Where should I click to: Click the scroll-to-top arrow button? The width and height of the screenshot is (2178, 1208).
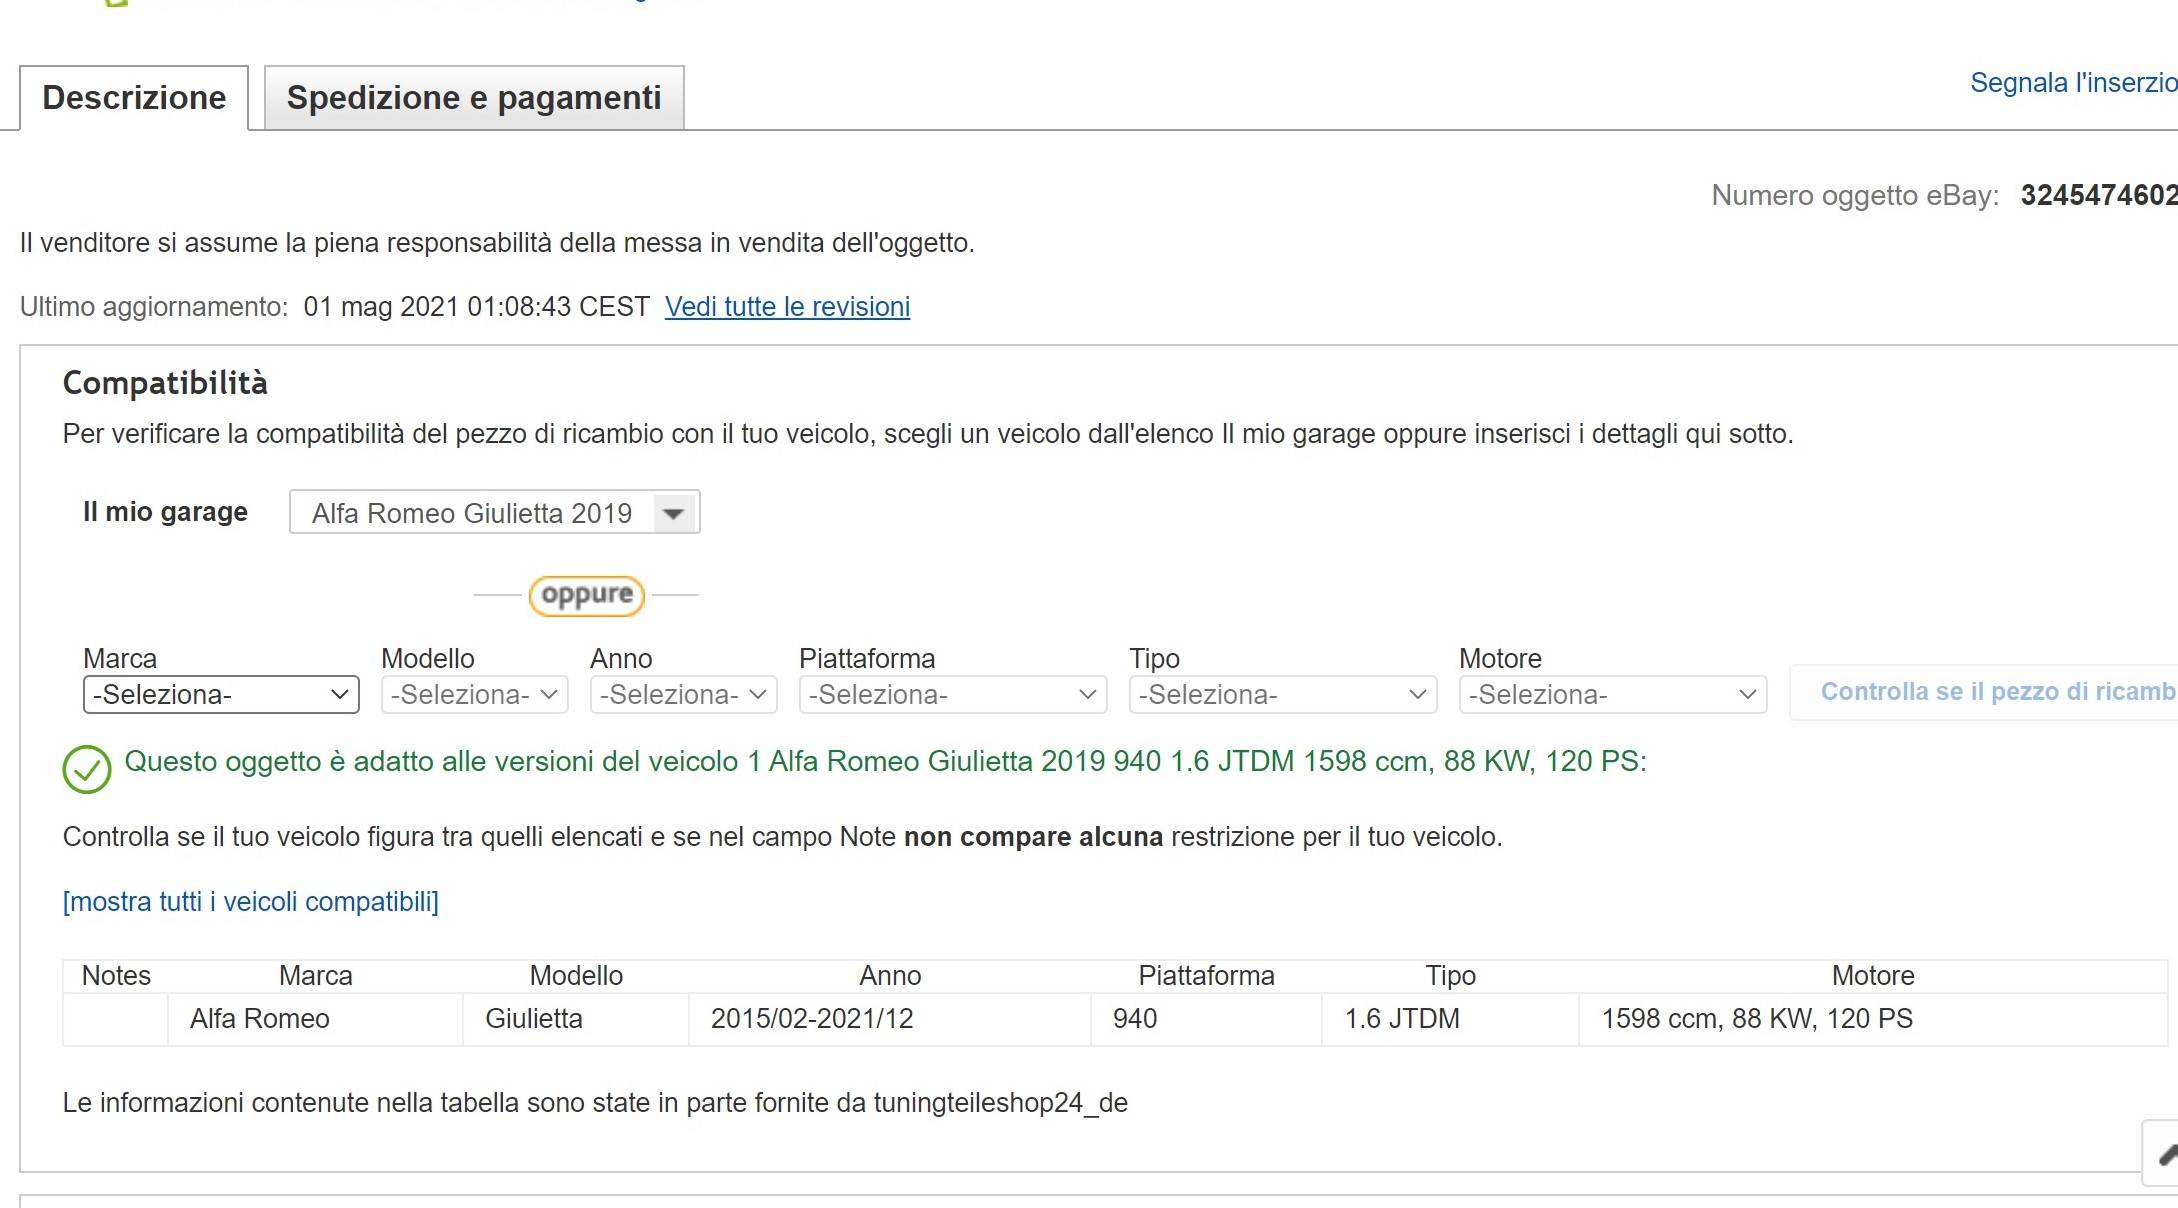2162,1154
